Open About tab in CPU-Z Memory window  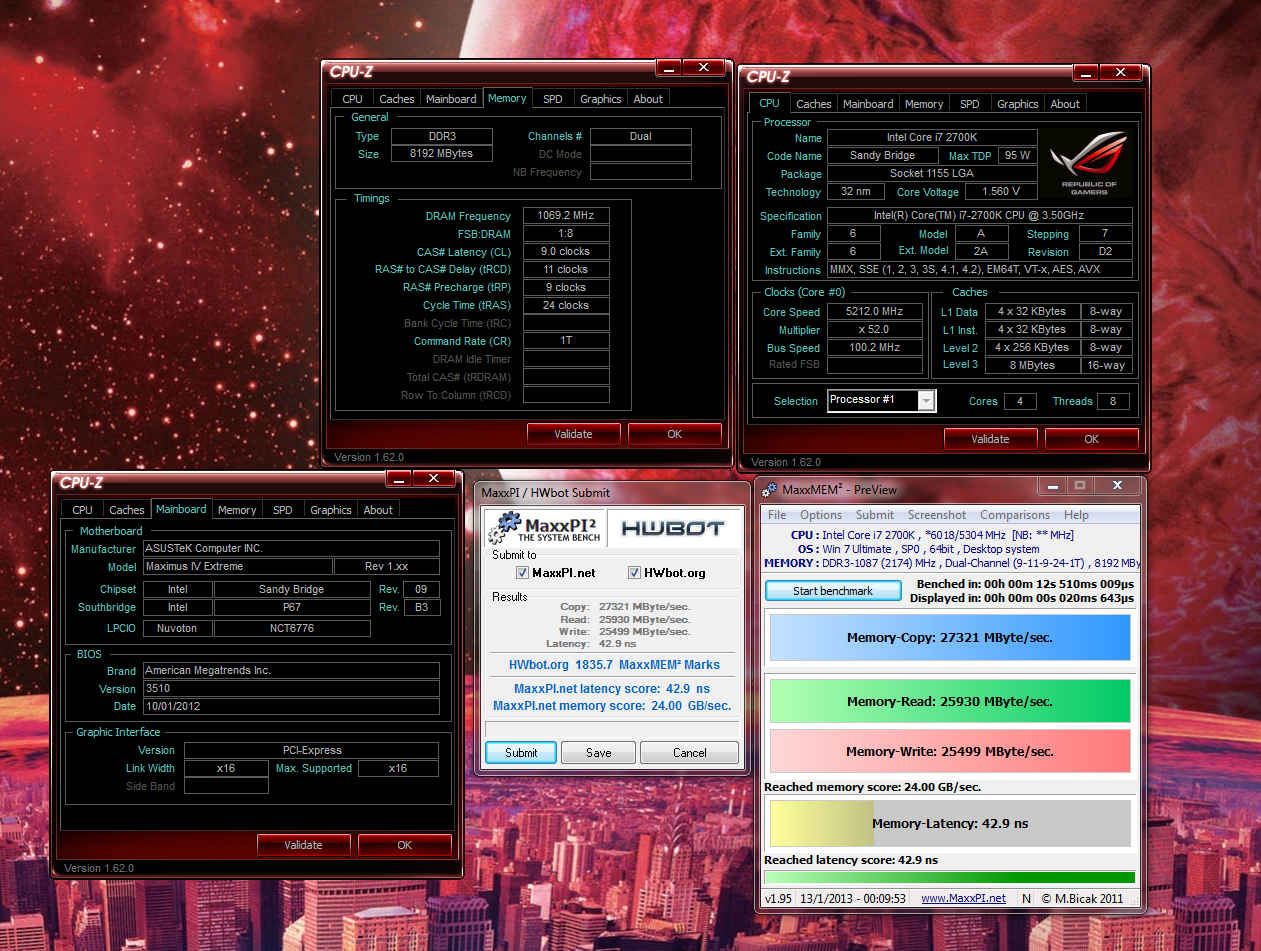648,99
